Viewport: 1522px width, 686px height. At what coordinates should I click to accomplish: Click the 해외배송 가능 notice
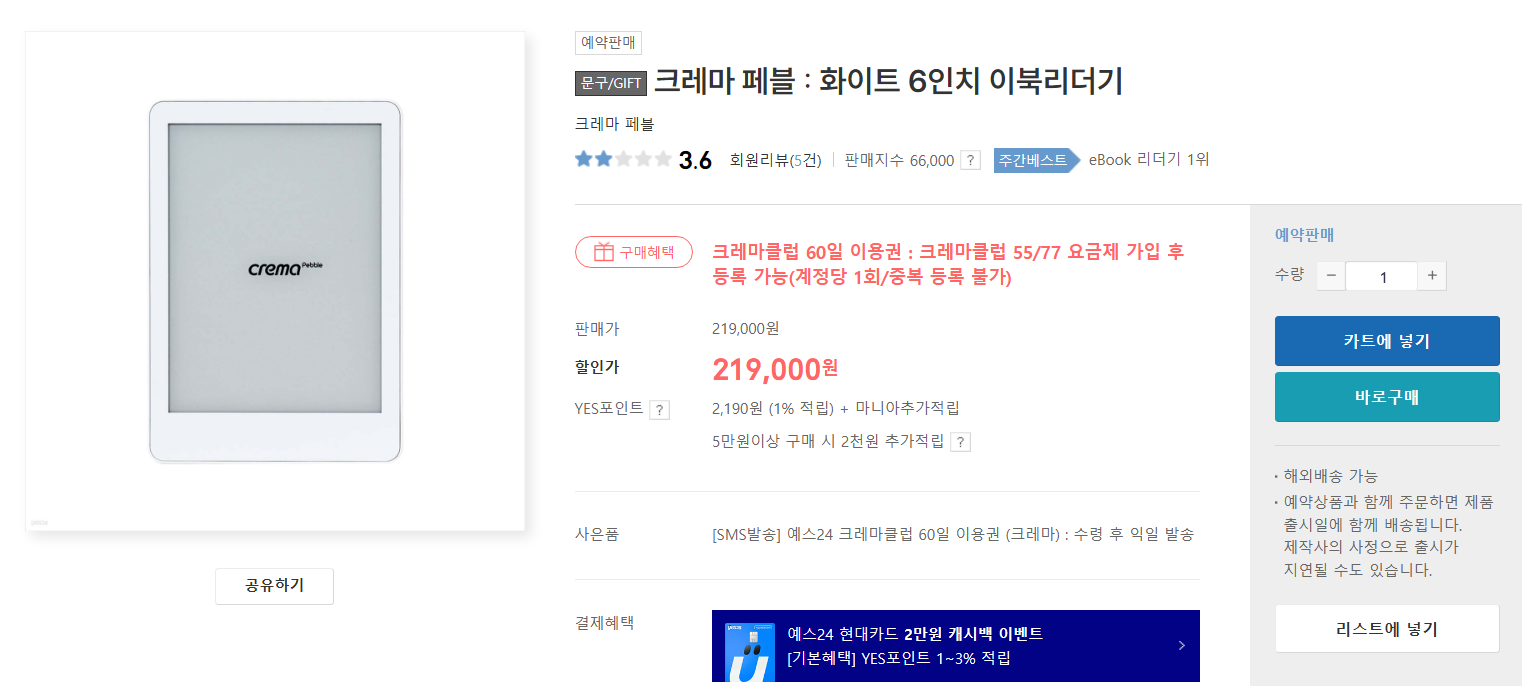tap(1331, 476)
